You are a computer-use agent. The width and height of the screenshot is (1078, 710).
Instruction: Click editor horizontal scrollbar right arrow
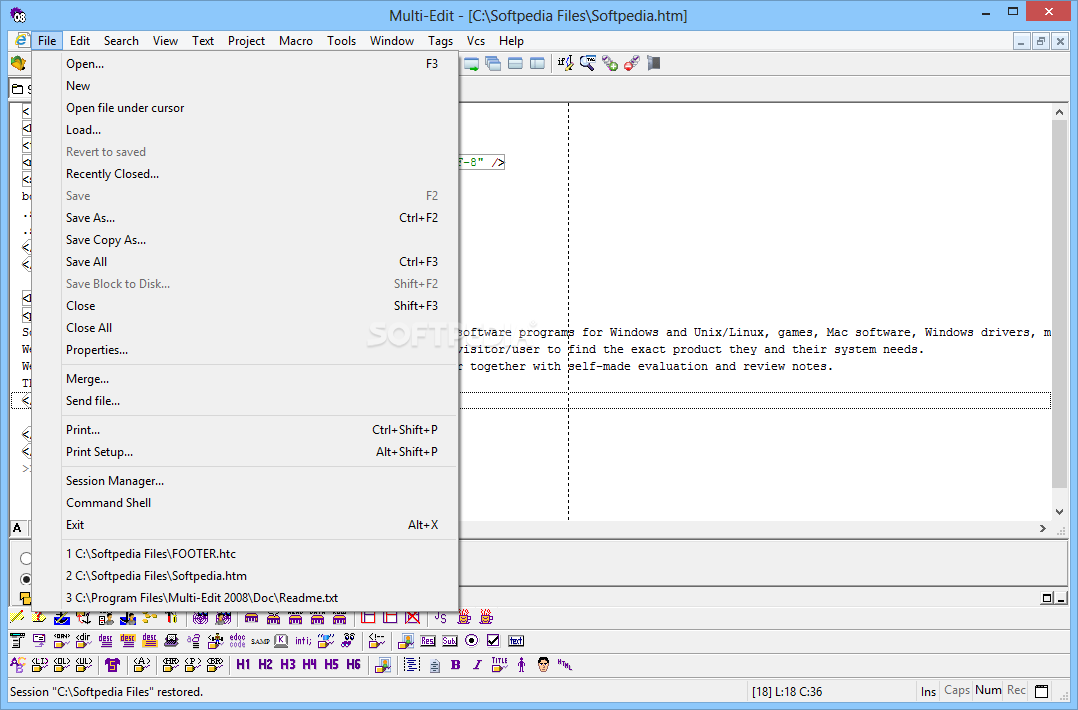(1043, 529)
